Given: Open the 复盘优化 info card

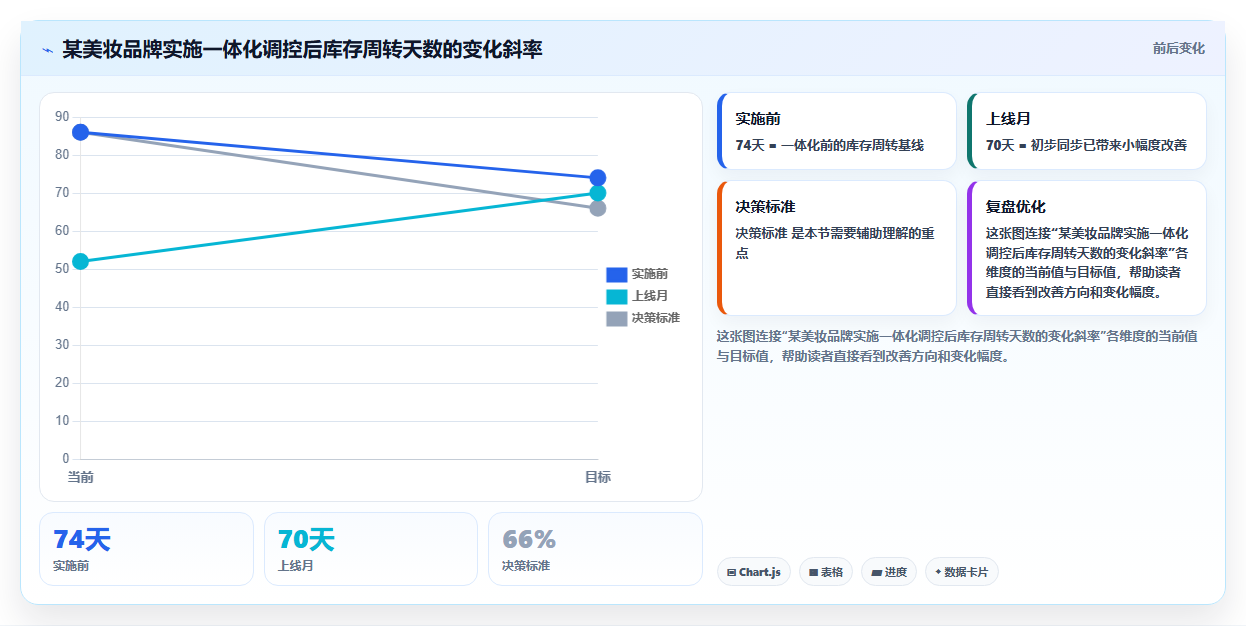Looking at the screenshot, I should [1087, 248].
